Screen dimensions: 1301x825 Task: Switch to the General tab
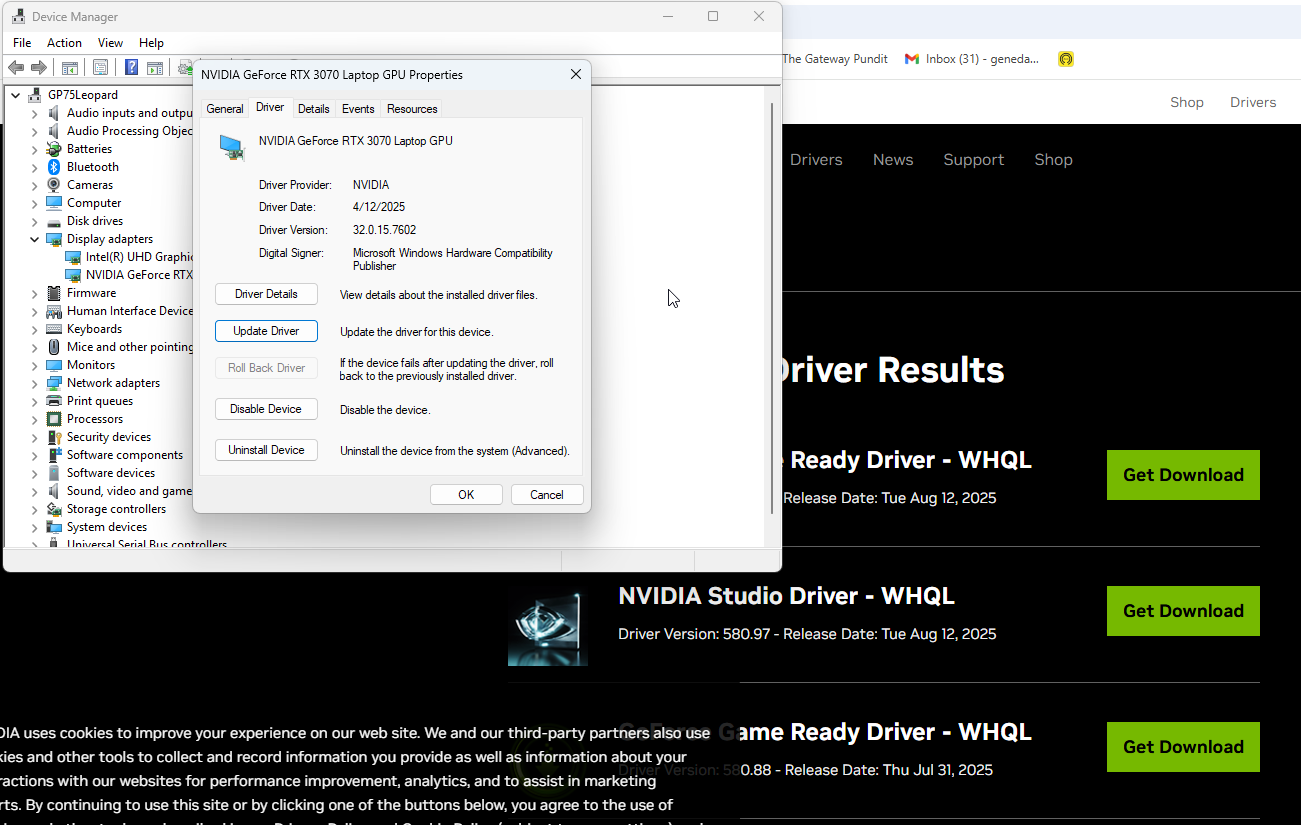225,109
